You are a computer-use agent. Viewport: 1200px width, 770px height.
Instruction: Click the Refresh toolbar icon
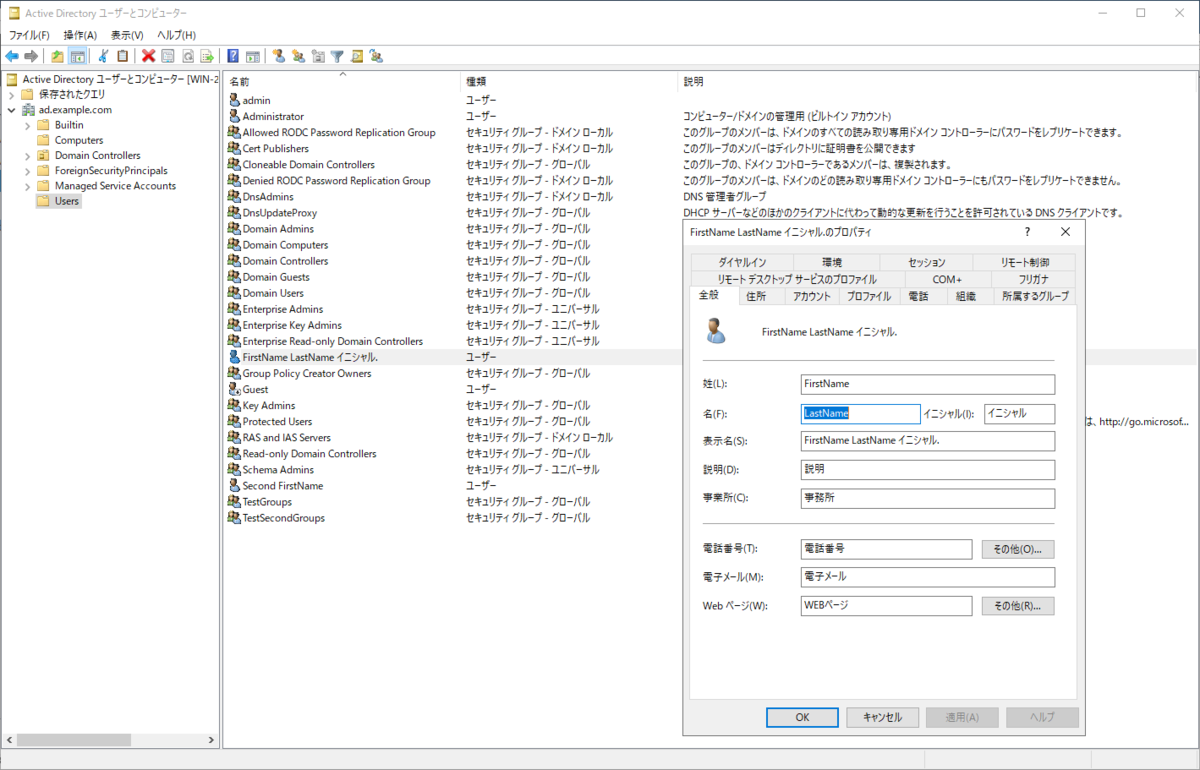[187, 56]
